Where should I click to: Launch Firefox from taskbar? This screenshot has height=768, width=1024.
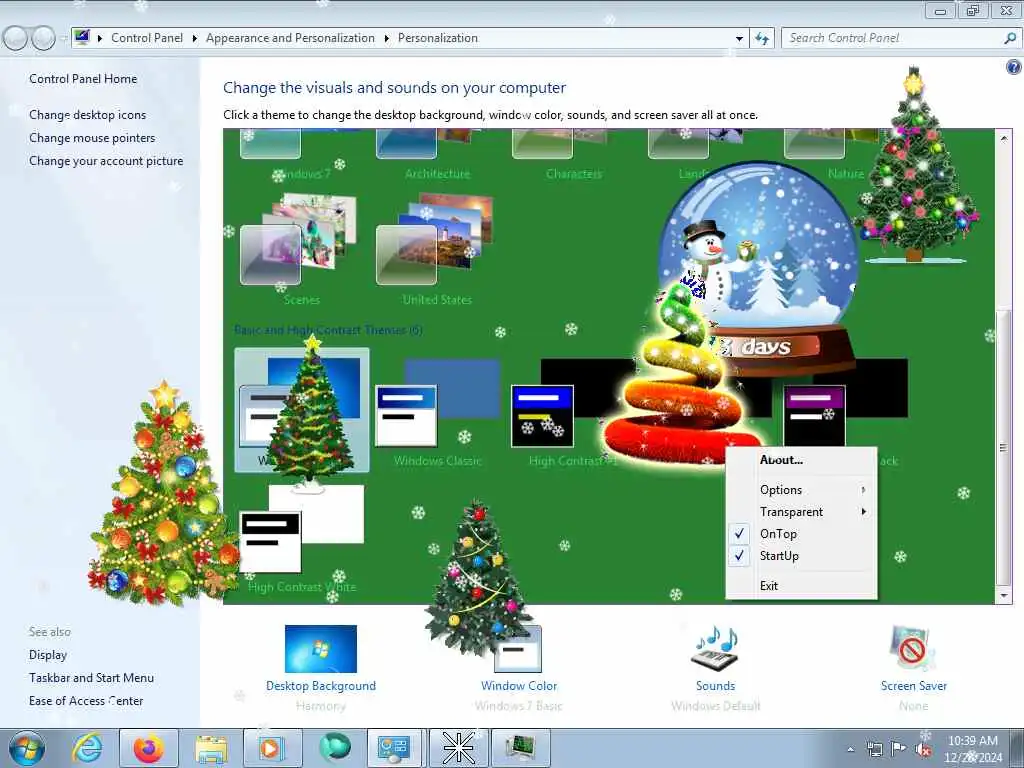[x=149, y=748]
